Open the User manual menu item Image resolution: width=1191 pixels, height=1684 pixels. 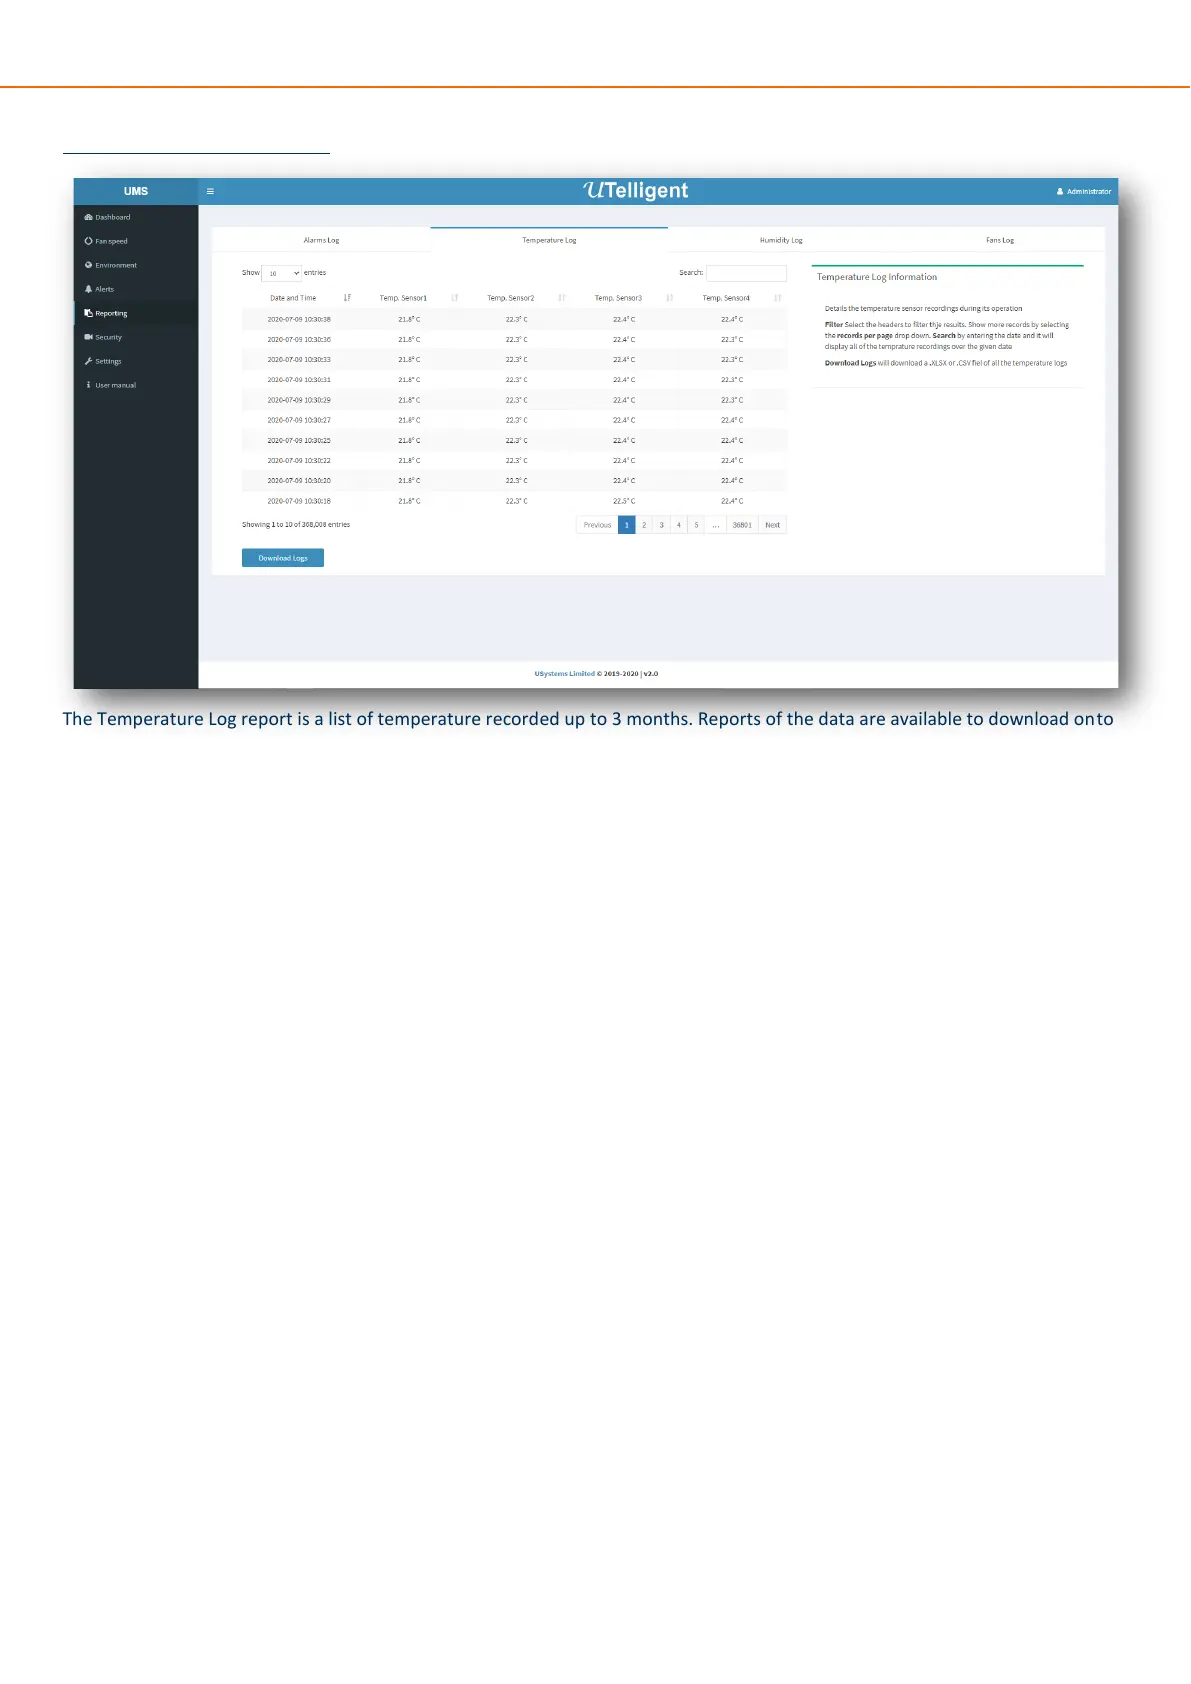coord(136,385)
